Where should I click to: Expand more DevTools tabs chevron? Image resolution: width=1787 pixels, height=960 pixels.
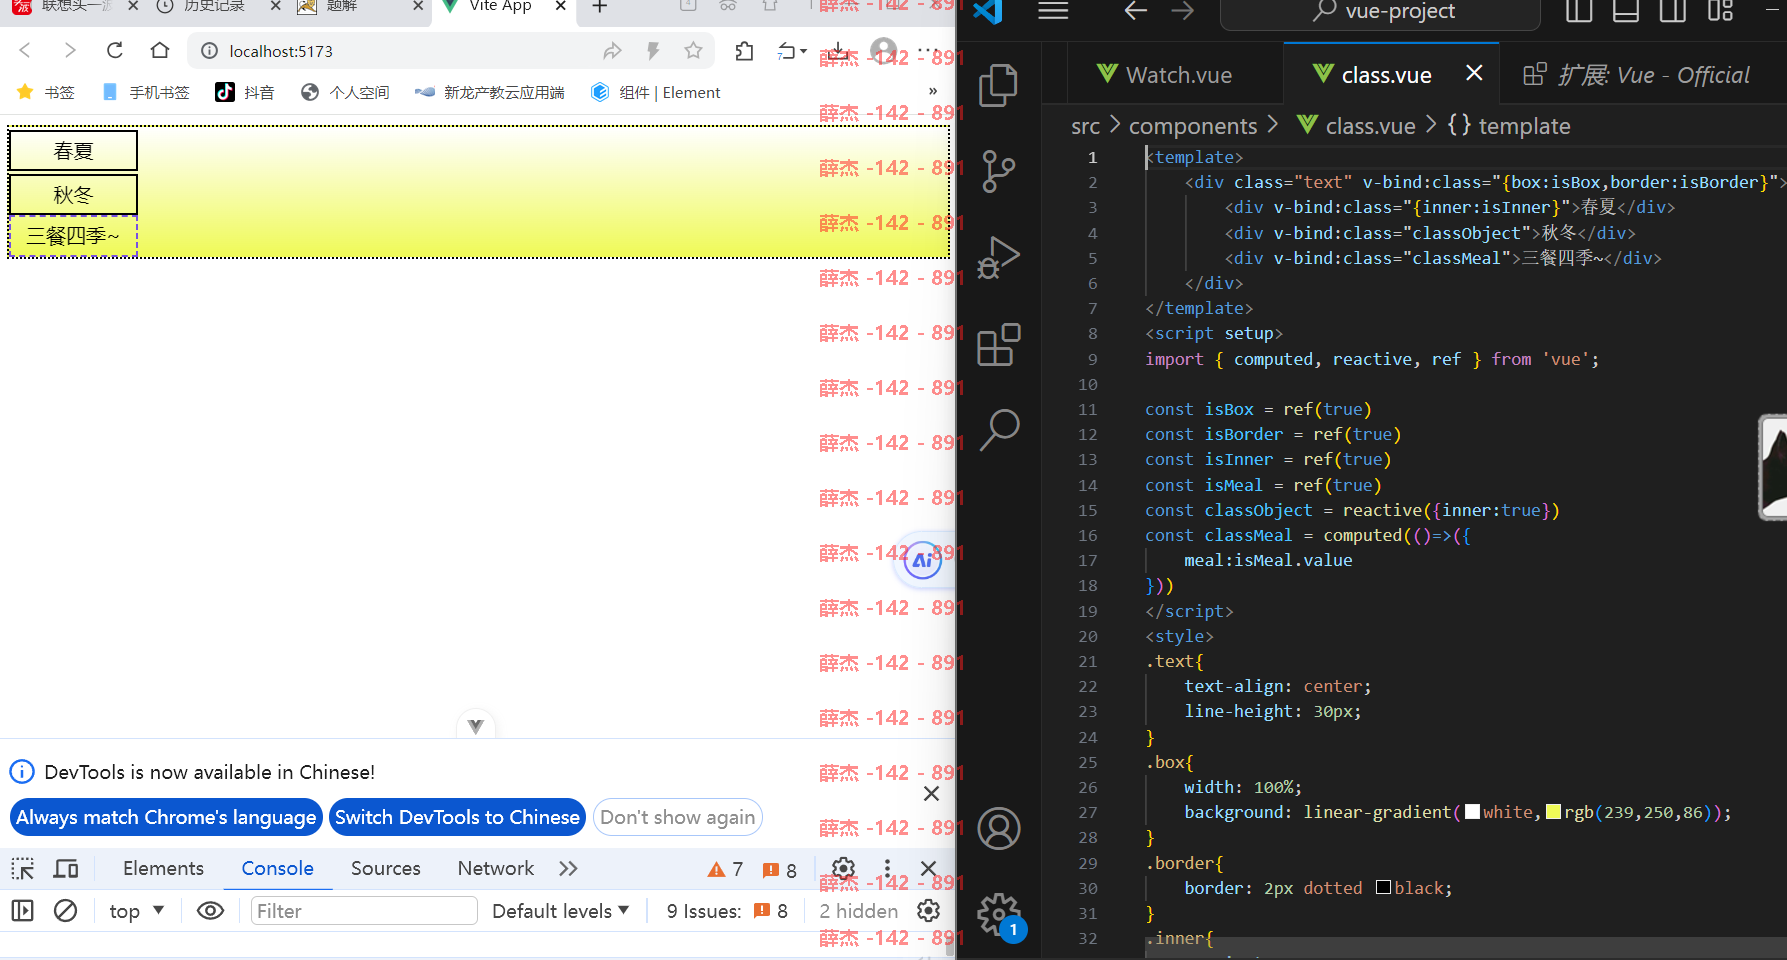pyautogui.click(x=568, y=868)
